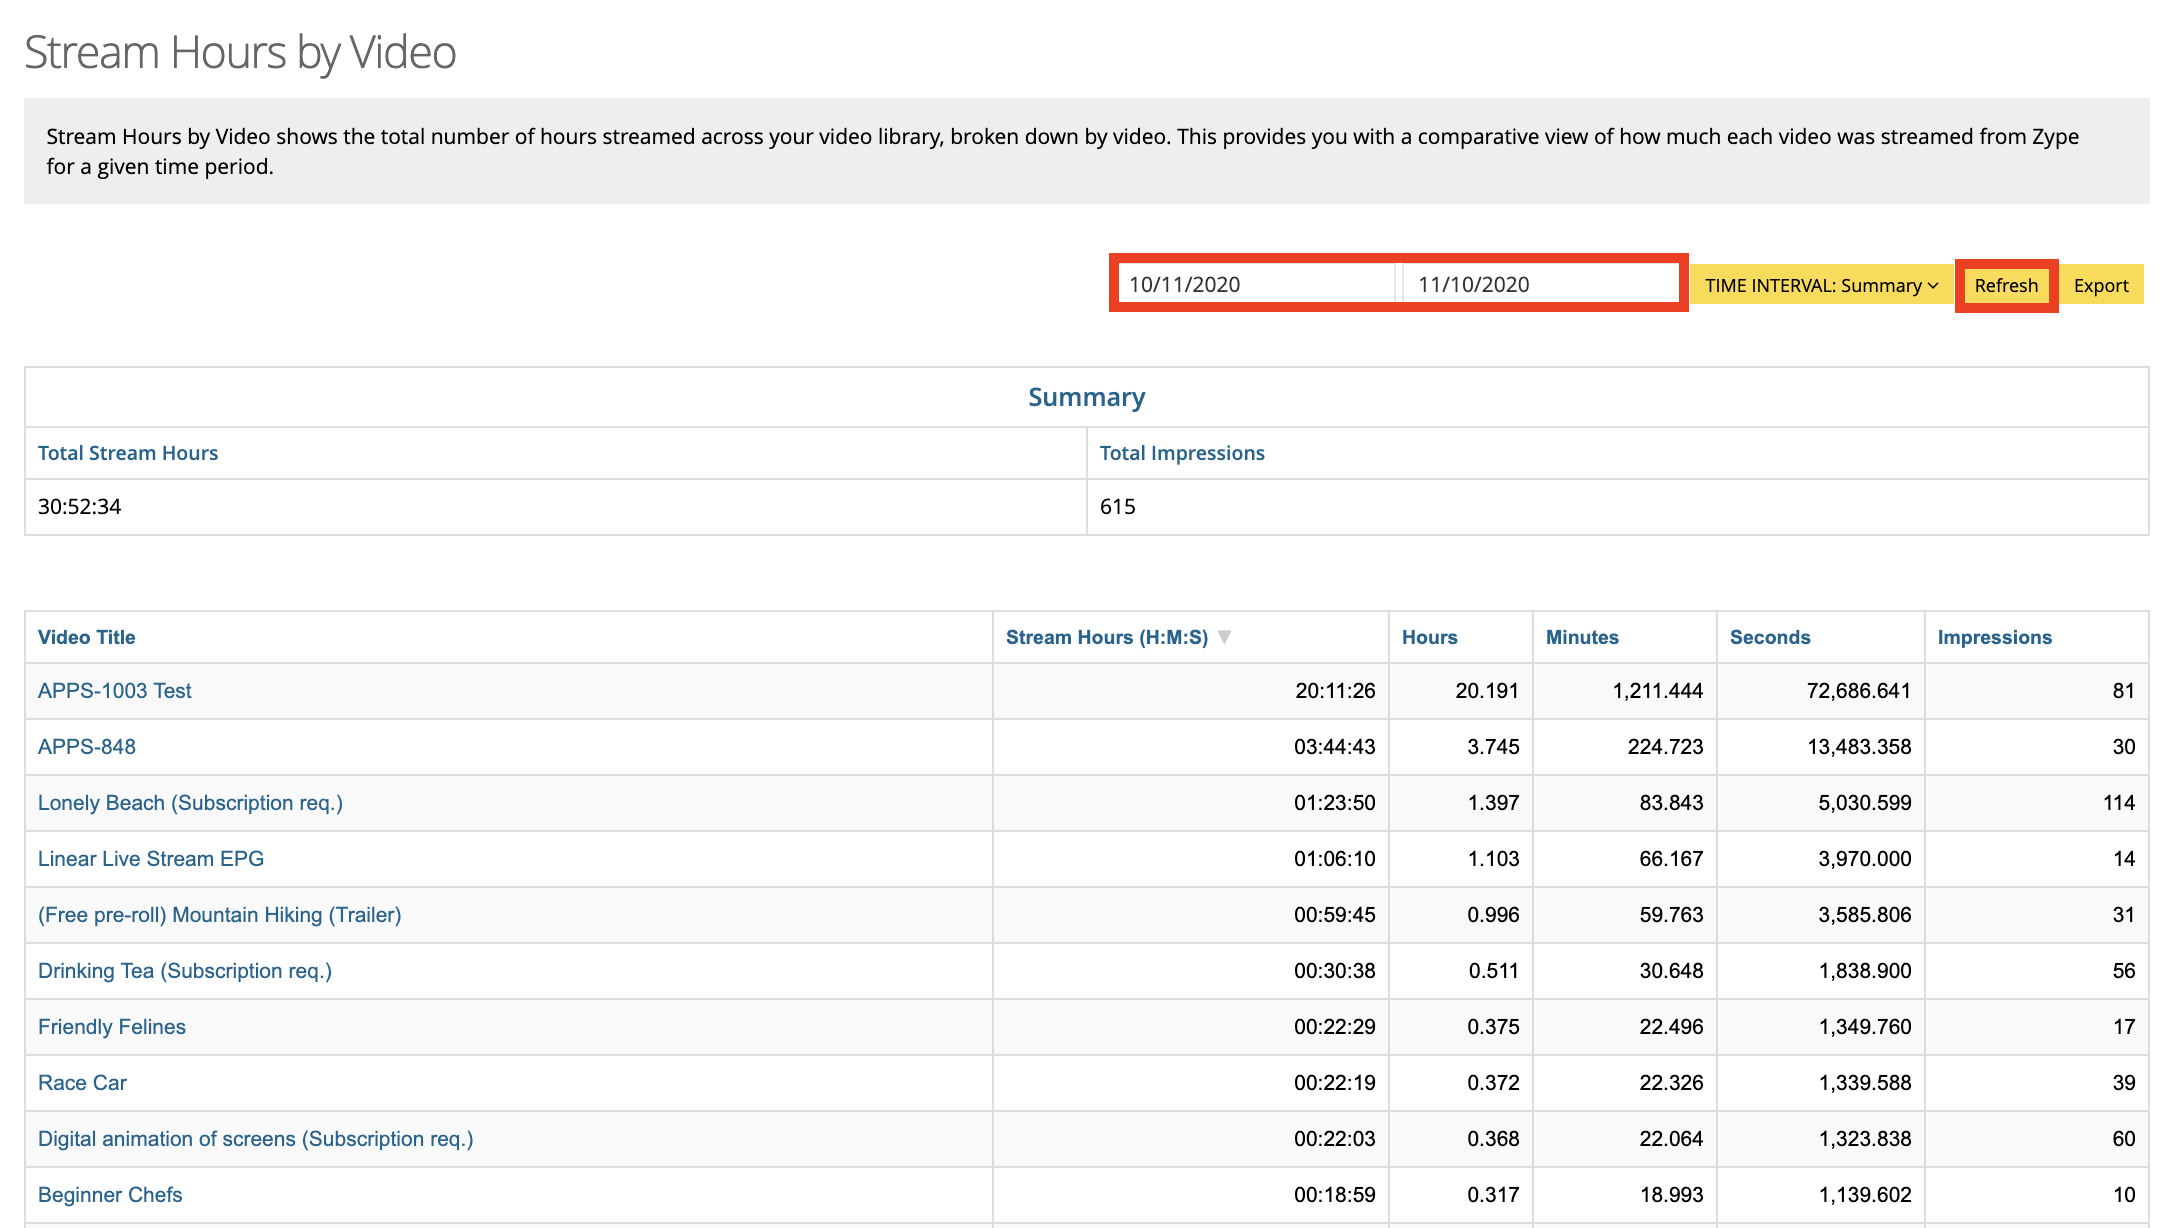Sort by the Impressions column header
This screenshot has height=1228, width=2174.
point(1994,637)
